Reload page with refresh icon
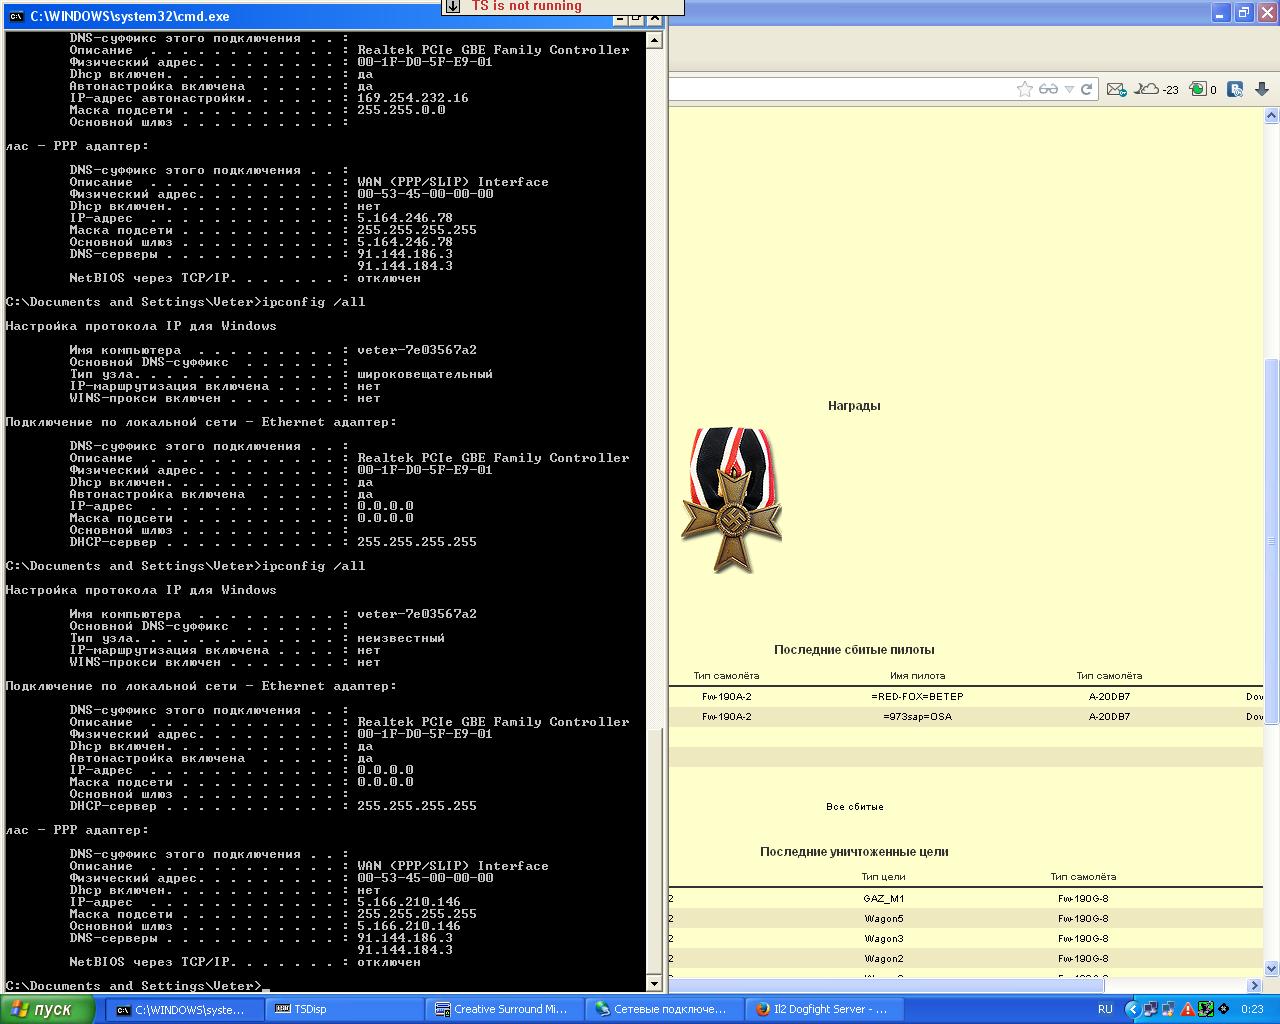Image resolution: width=1280 pixels, height=1024 pixels. (x=1086, y=89)
